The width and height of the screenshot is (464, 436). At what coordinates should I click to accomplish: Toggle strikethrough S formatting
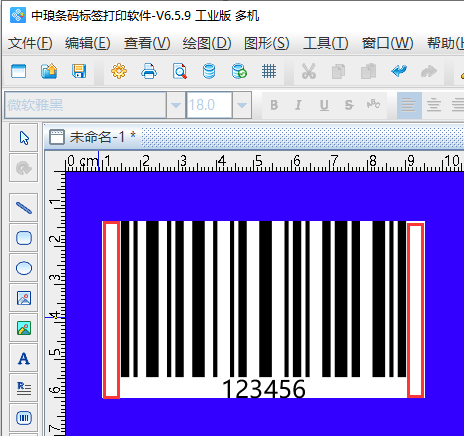click(x=349, y=105)
